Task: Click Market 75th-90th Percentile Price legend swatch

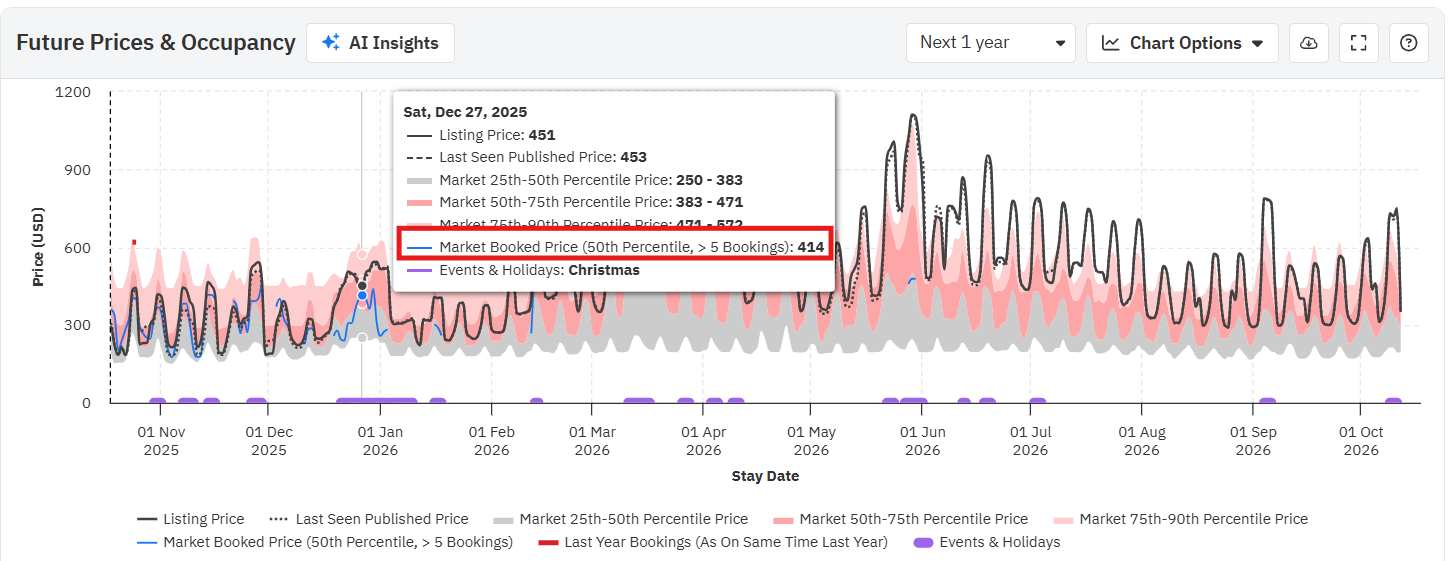Action: pos(1064,519)
